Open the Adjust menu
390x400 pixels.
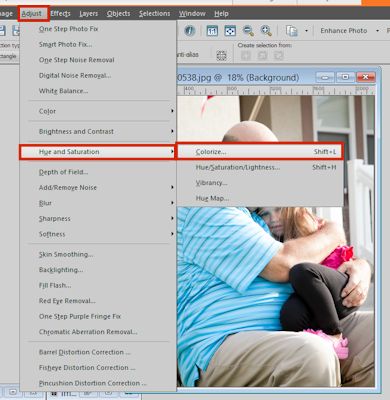(32, 14)
